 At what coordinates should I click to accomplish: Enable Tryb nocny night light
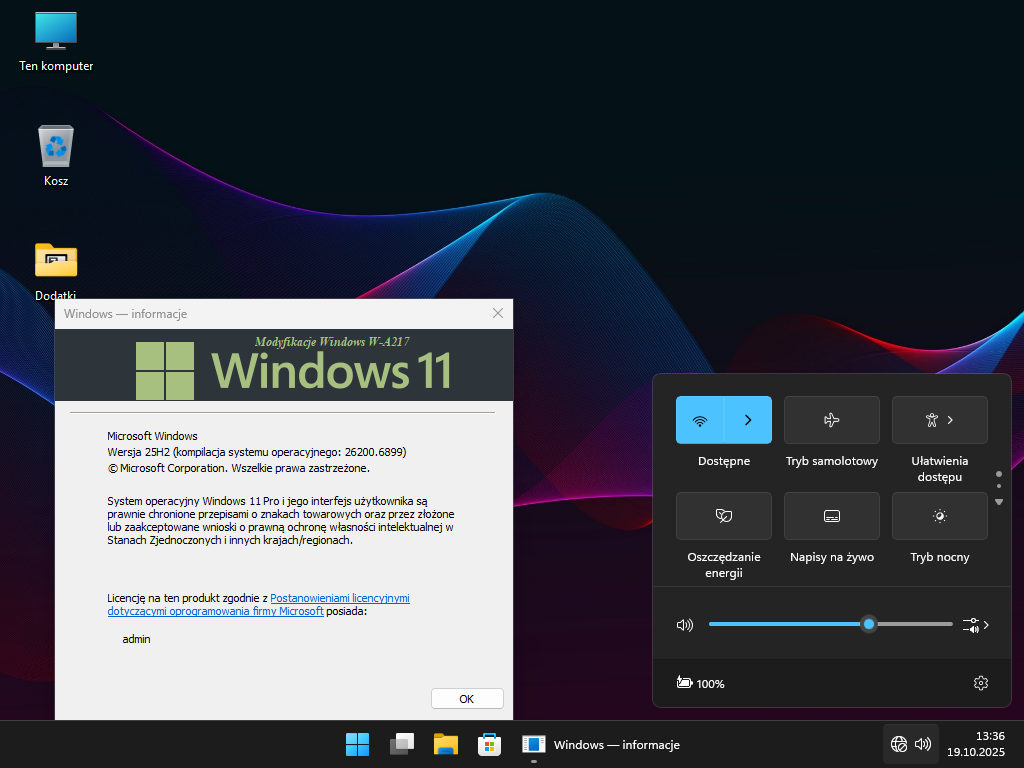939,516
